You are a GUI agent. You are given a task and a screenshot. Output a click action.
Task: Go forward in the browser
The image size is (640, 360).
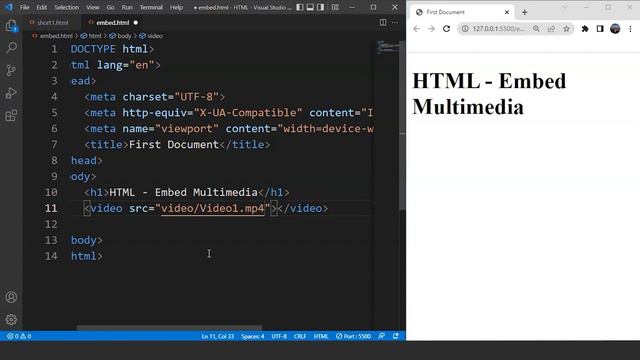click(x=431, y=29)
